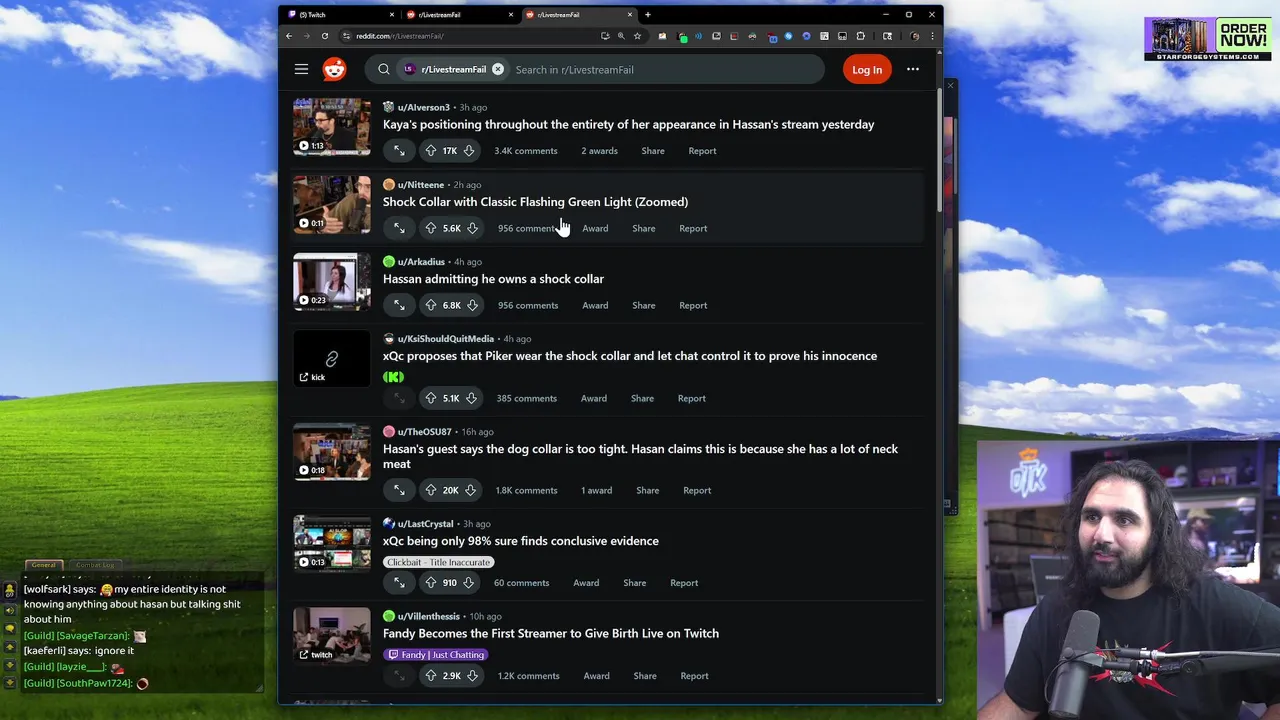This screenshot has height=720, width=1280.
Task: Open the three-dot more options menu beside Log In
Action: (912, 69)
